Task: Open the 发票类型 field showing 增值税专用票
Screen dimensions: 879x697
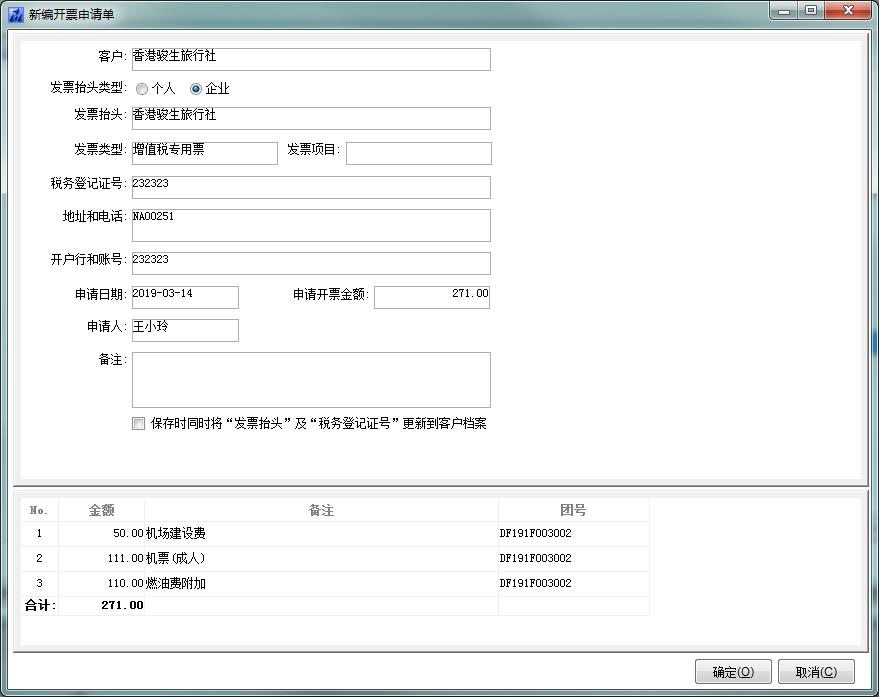Action: click(205, 153)
